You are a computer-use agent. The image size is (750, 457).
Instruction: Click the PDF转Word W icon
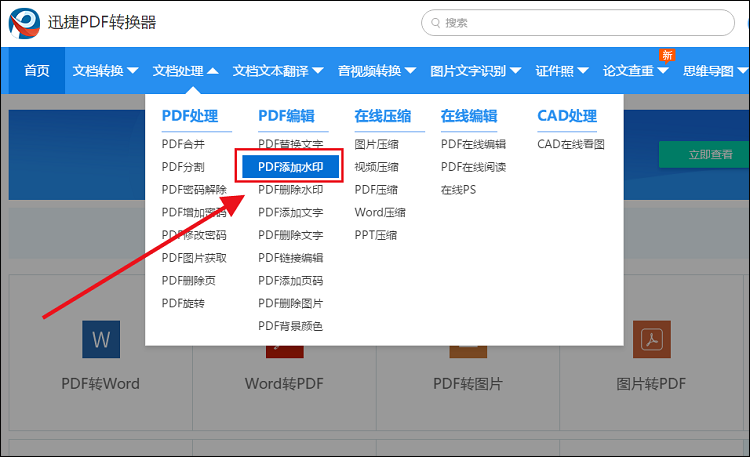coord(101,339)
